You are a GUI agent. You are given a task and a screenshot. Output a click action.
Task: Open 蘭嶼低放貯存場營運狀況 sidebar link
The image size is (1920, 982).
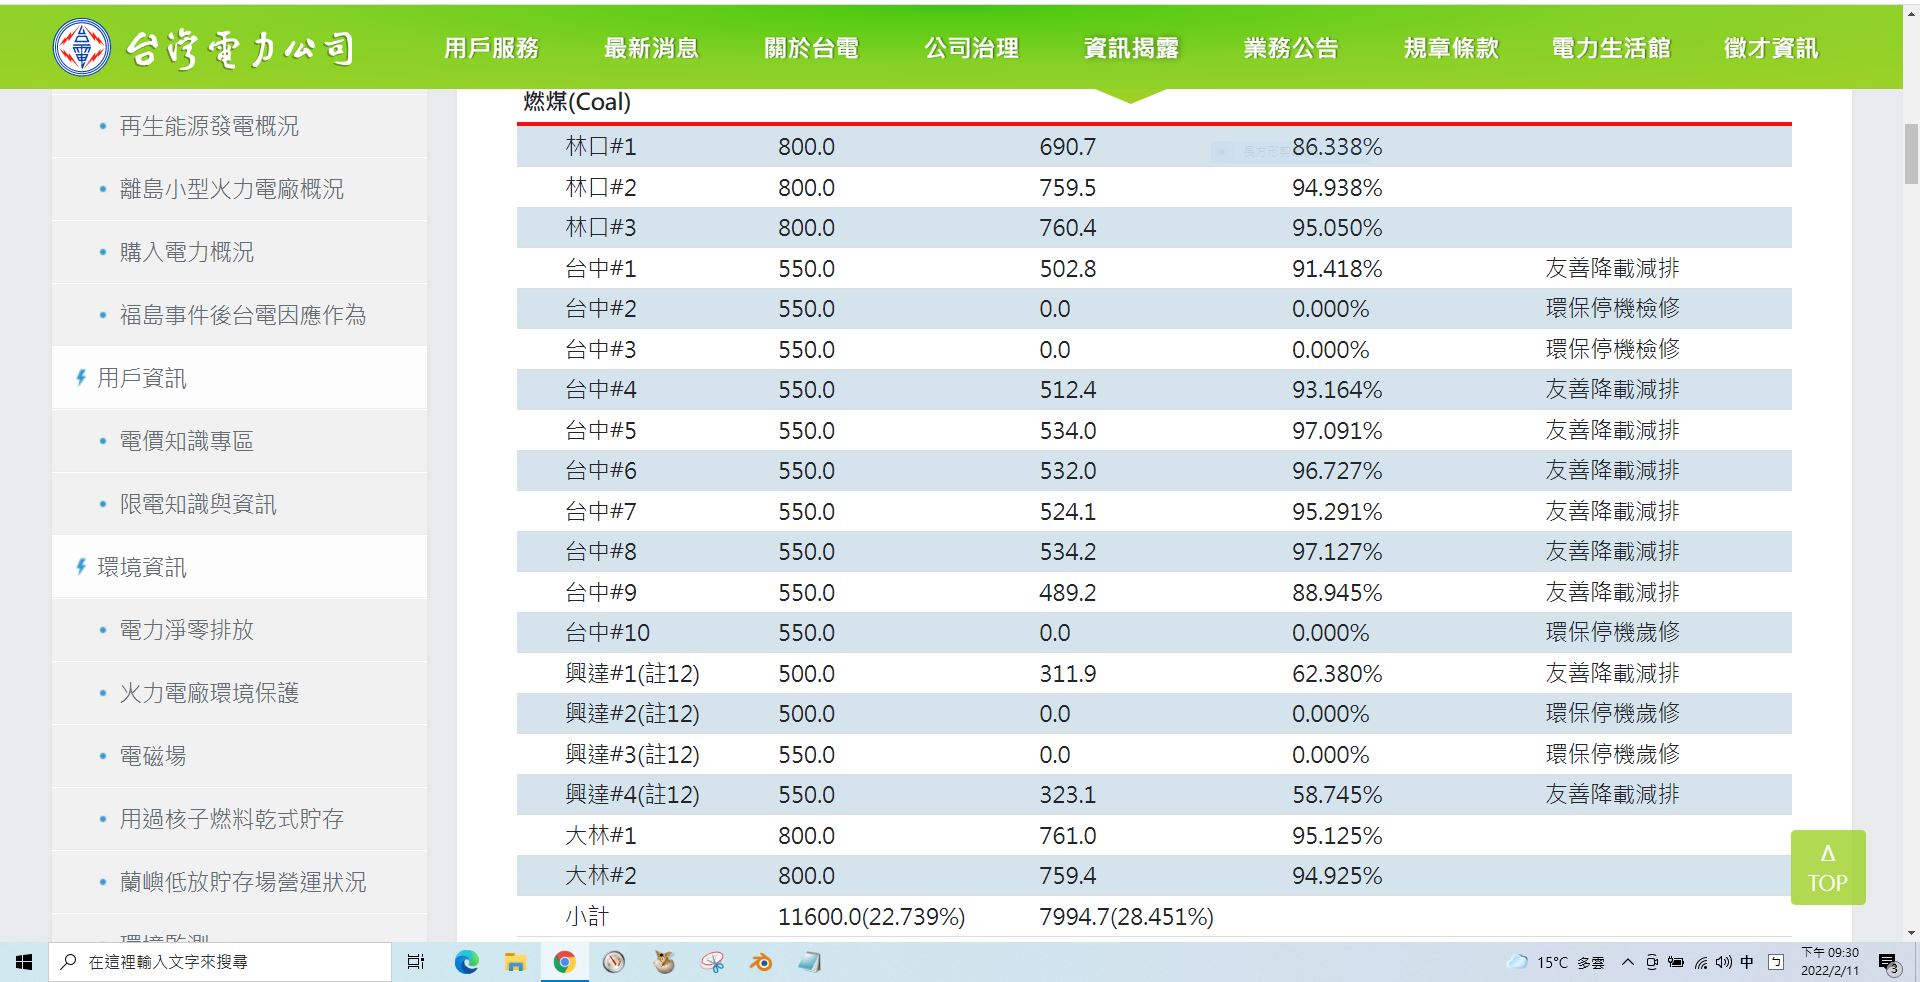(x=243, y=882)
